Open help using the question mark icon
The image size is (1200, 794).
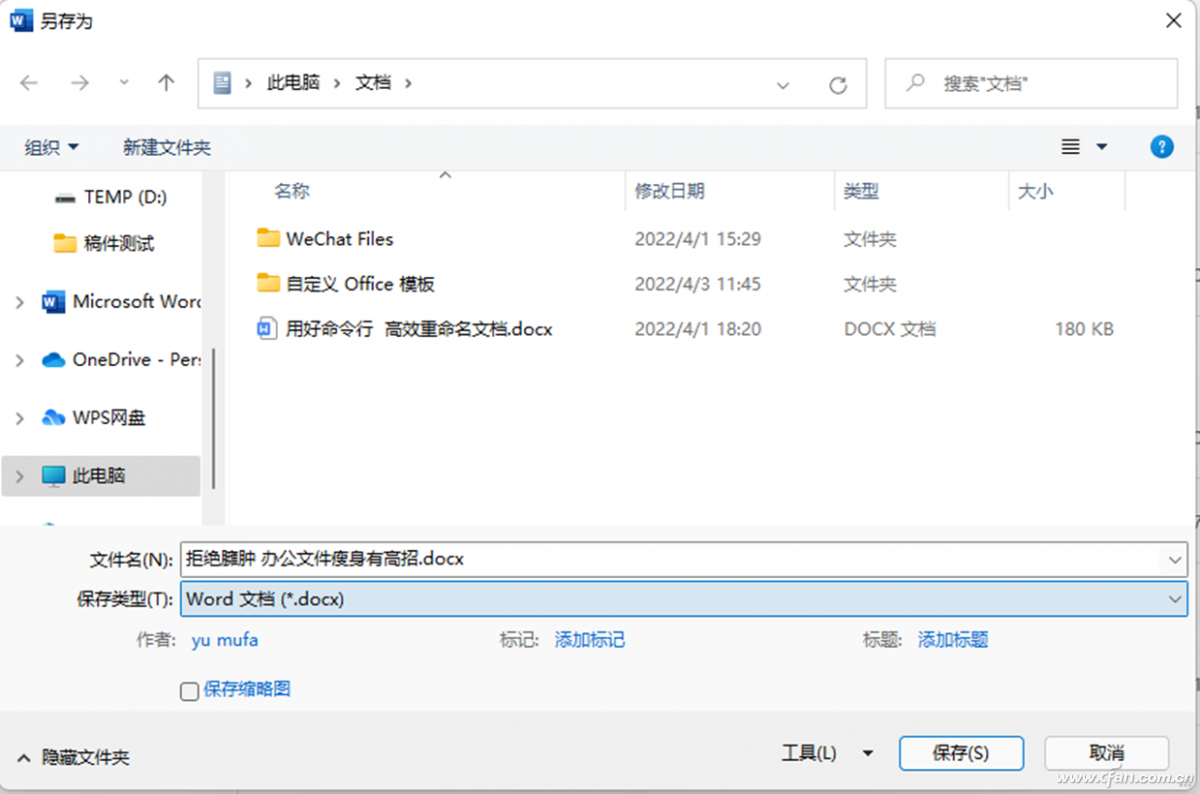pos(1161,146)
